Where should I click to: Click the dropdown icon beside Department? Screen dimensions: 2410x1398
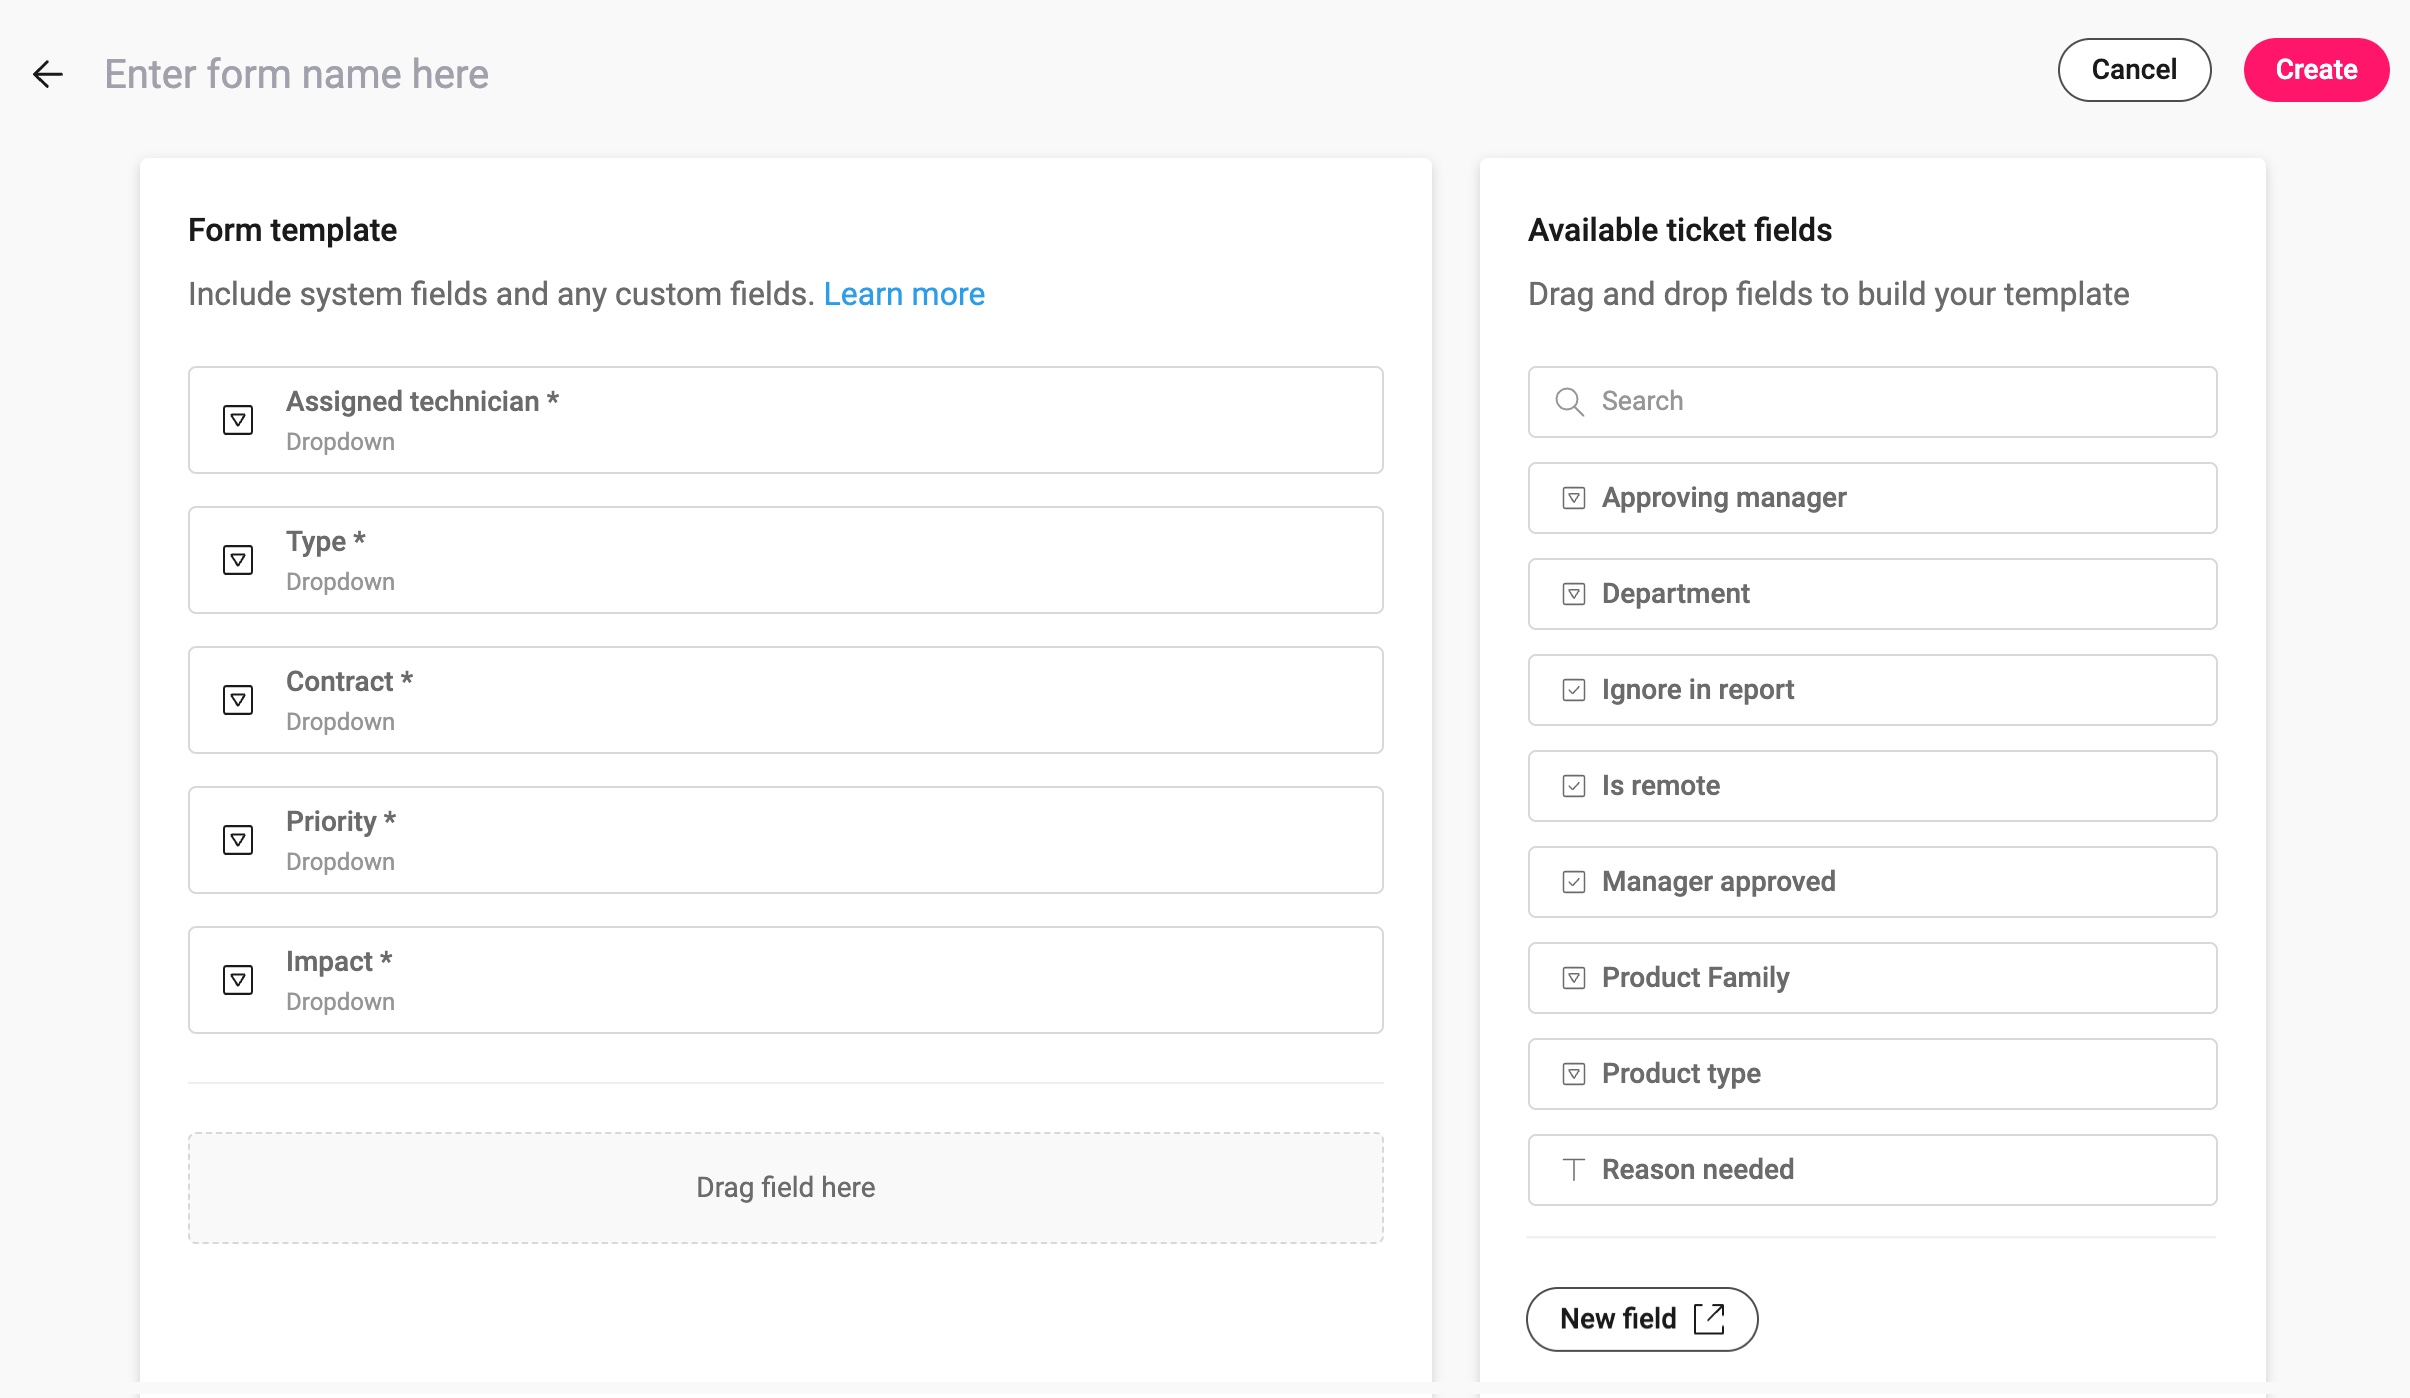(x=1574, y=593)
